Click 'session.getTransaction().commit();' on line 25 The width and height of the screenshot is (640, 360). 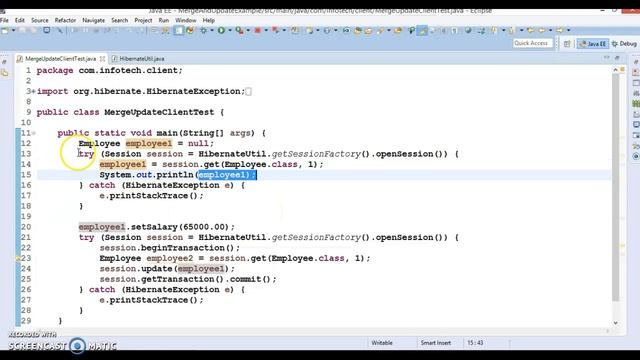188,279
